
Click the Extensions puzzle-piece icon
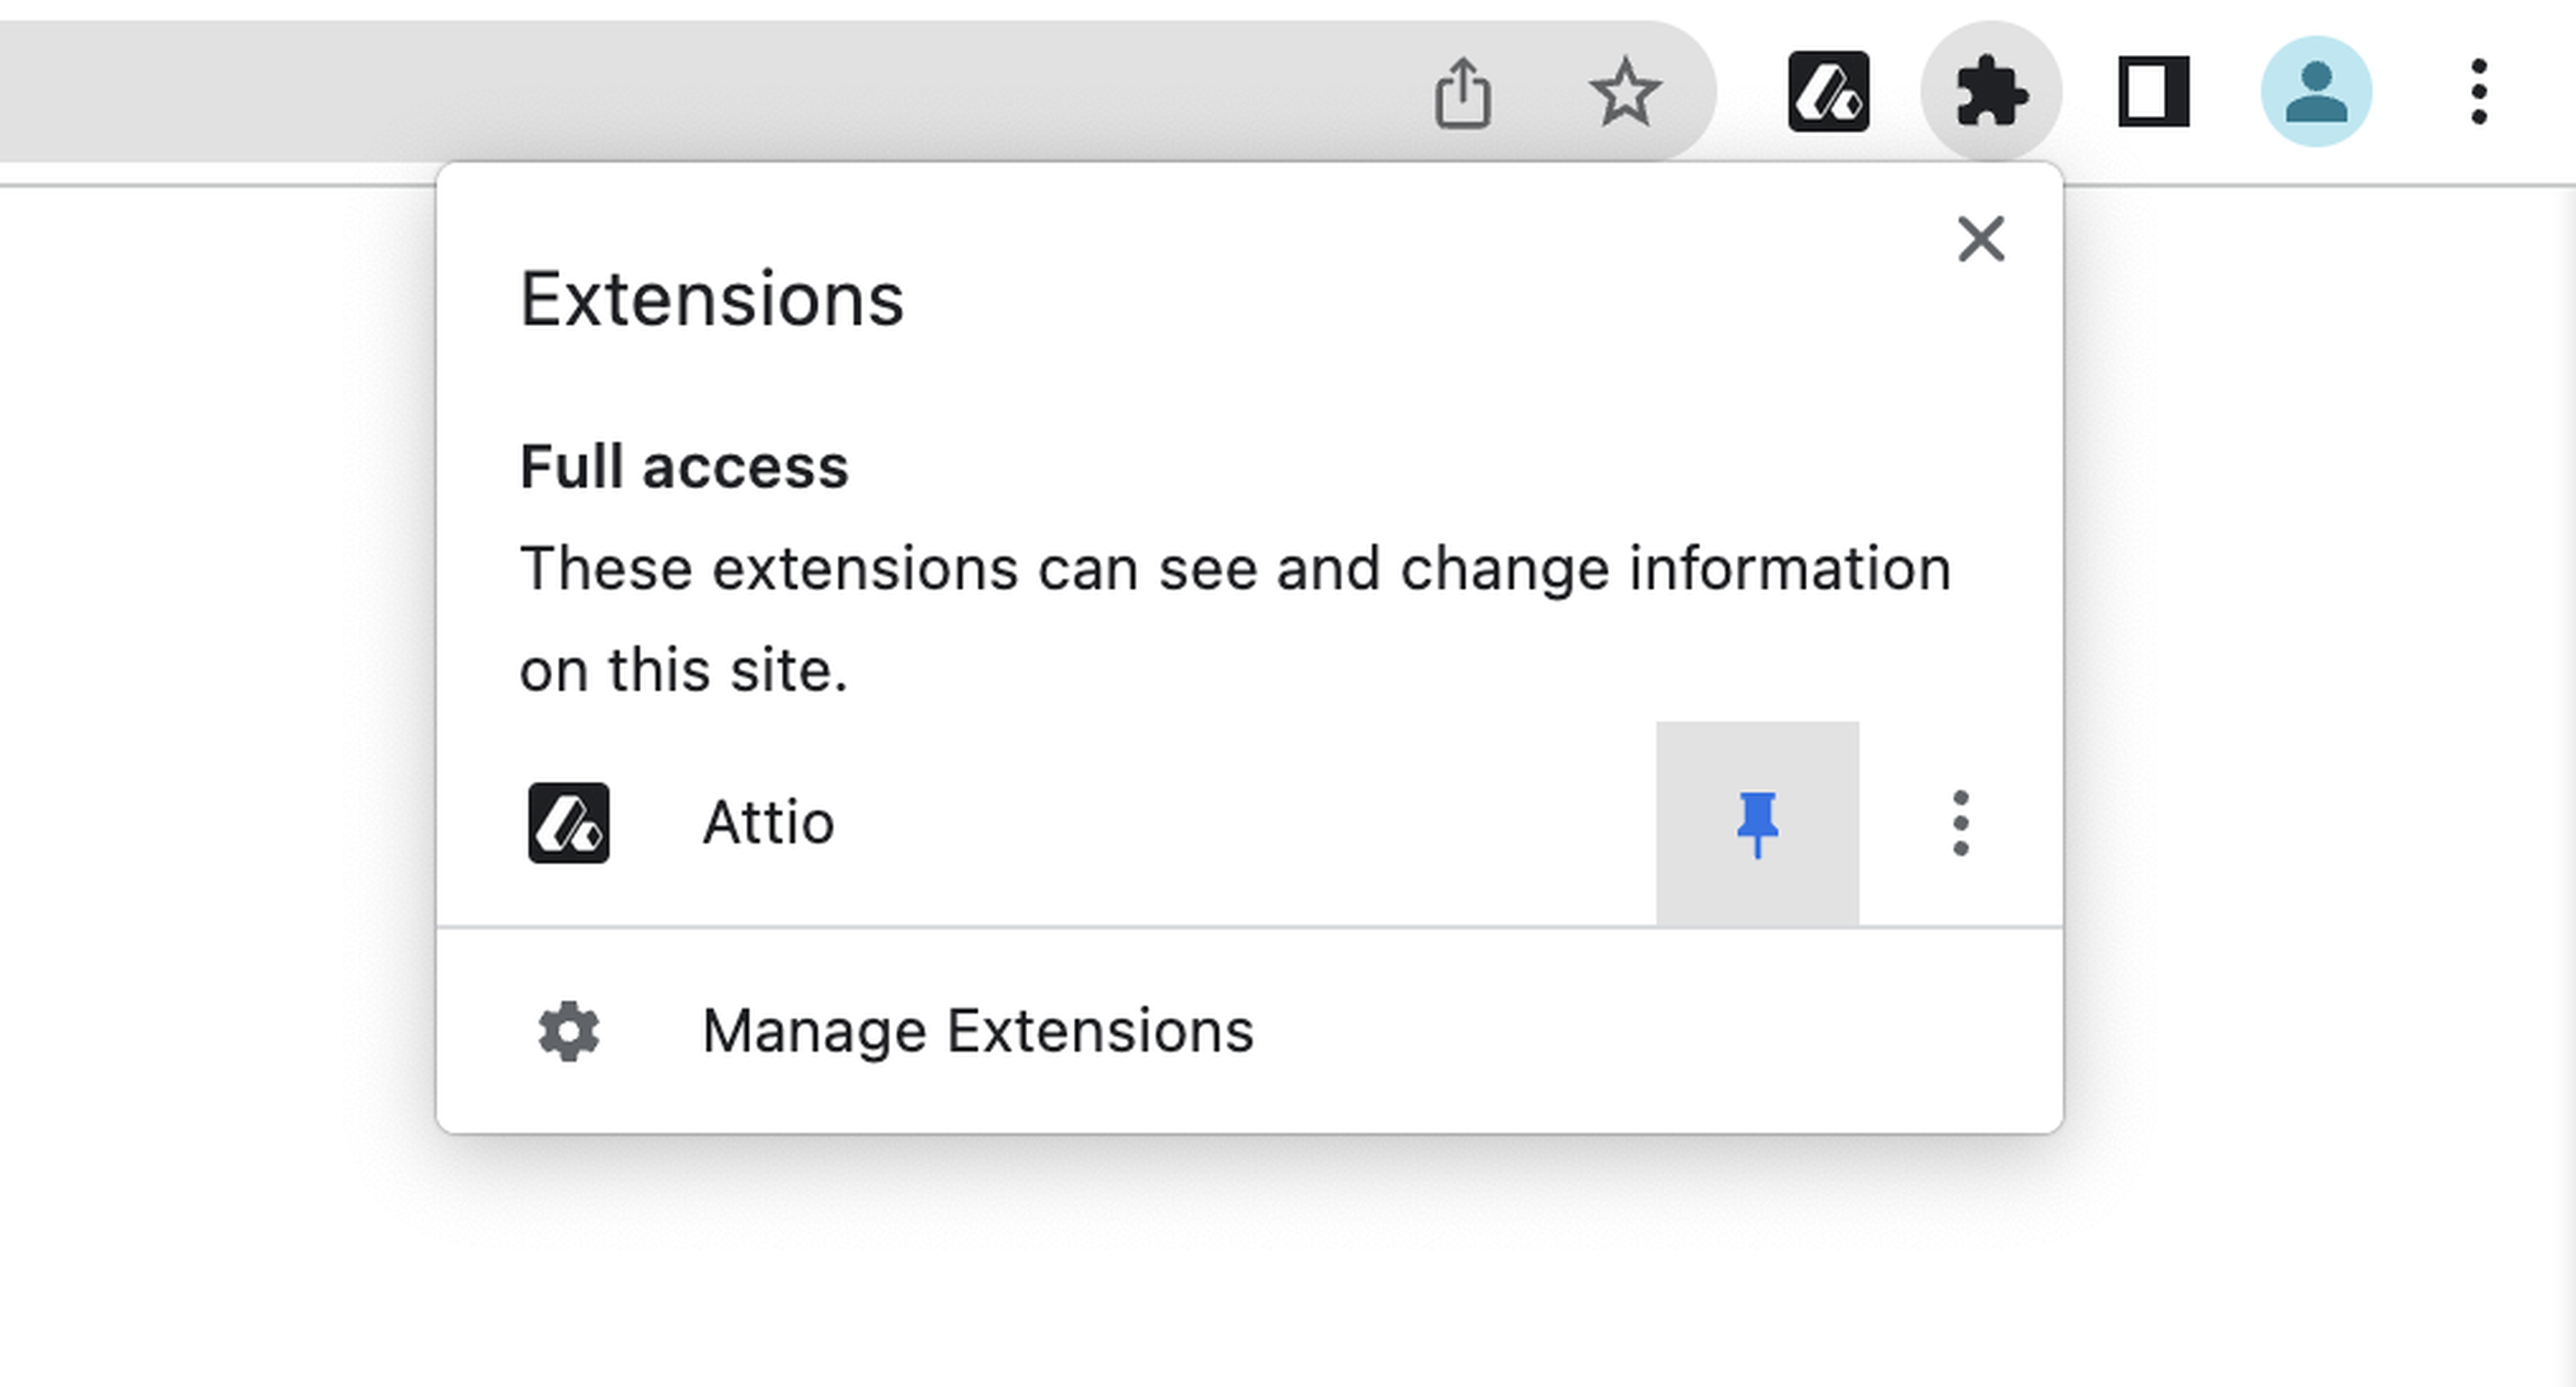tap(1991, 92)
